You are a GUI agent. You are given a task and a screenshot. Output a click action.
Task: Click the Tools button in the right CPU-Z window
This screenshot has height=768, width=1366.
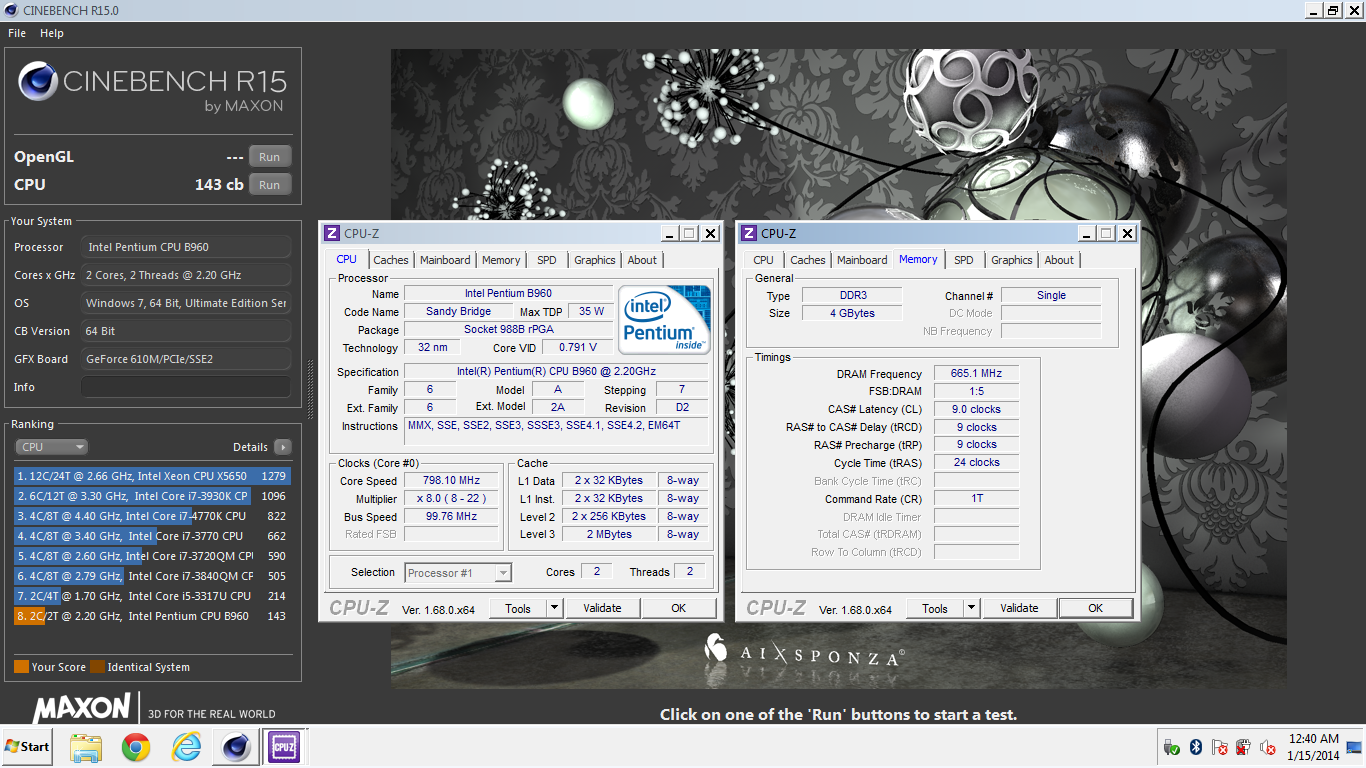point(935,608)
